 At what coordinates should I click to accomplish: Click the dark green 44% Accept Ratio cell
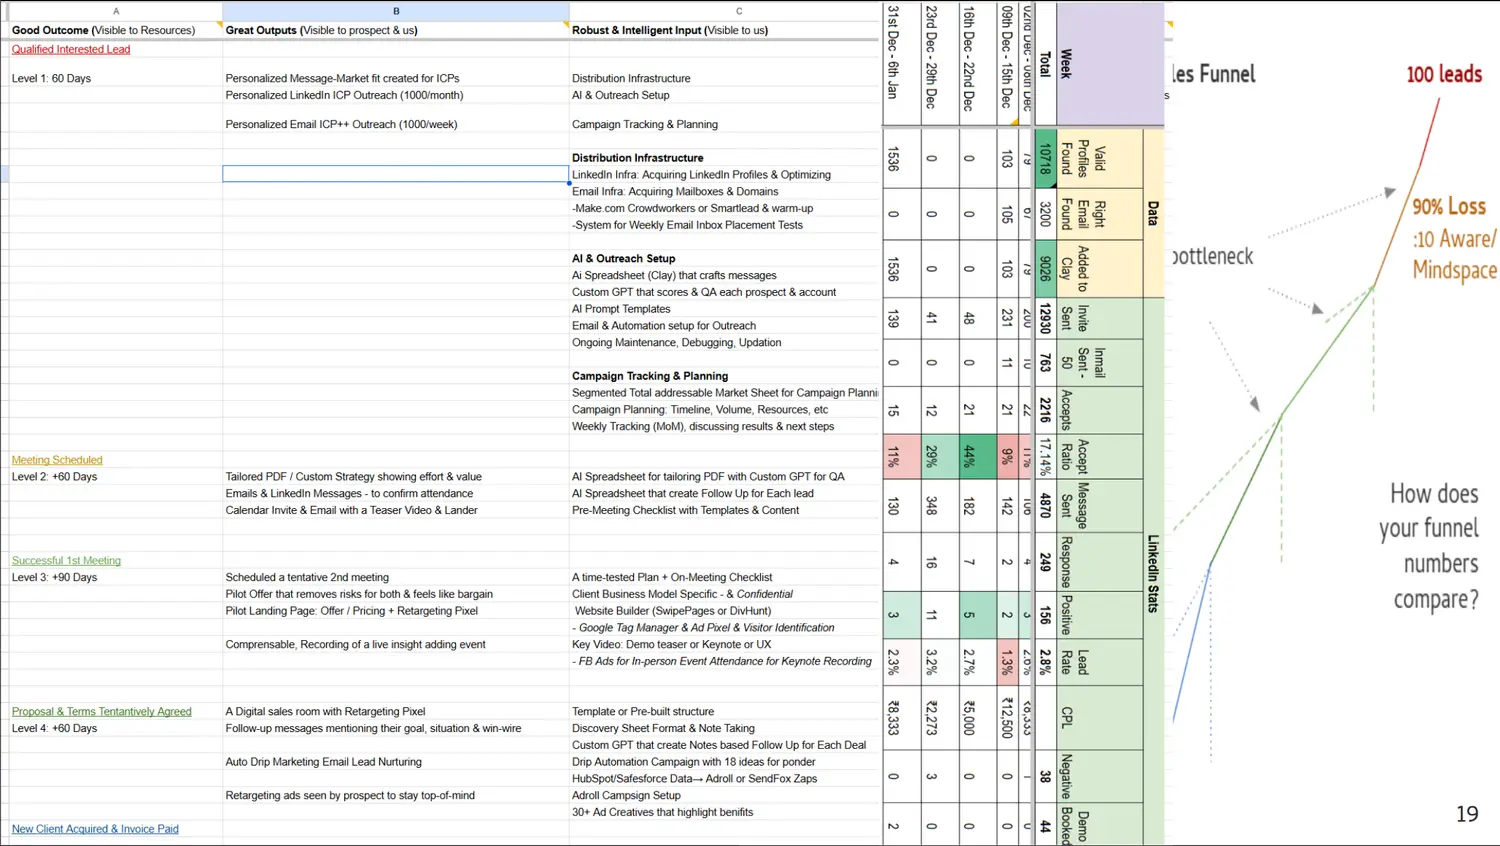(x=968, y=456)
